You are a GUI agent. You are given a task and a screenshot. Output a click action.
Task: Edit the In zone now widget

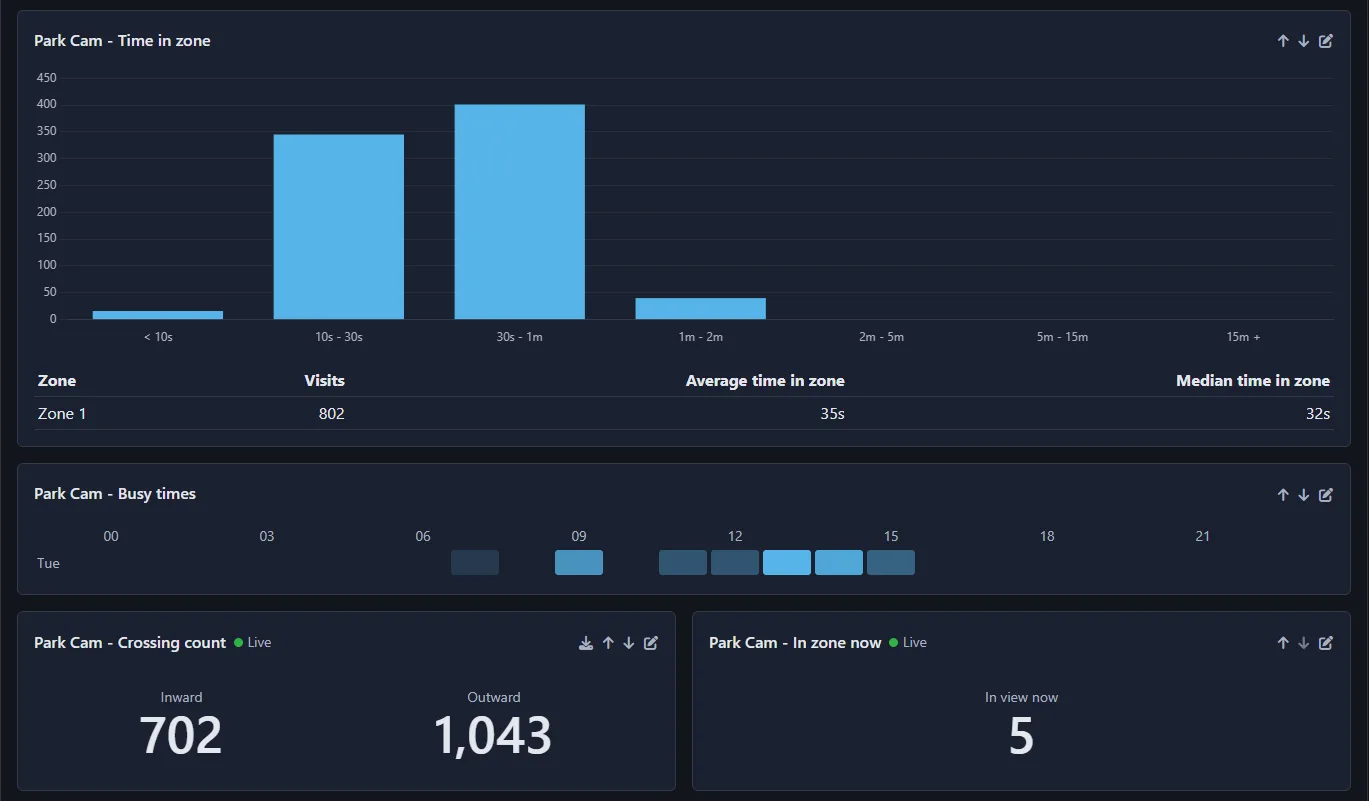click(x=1326, y=643)
